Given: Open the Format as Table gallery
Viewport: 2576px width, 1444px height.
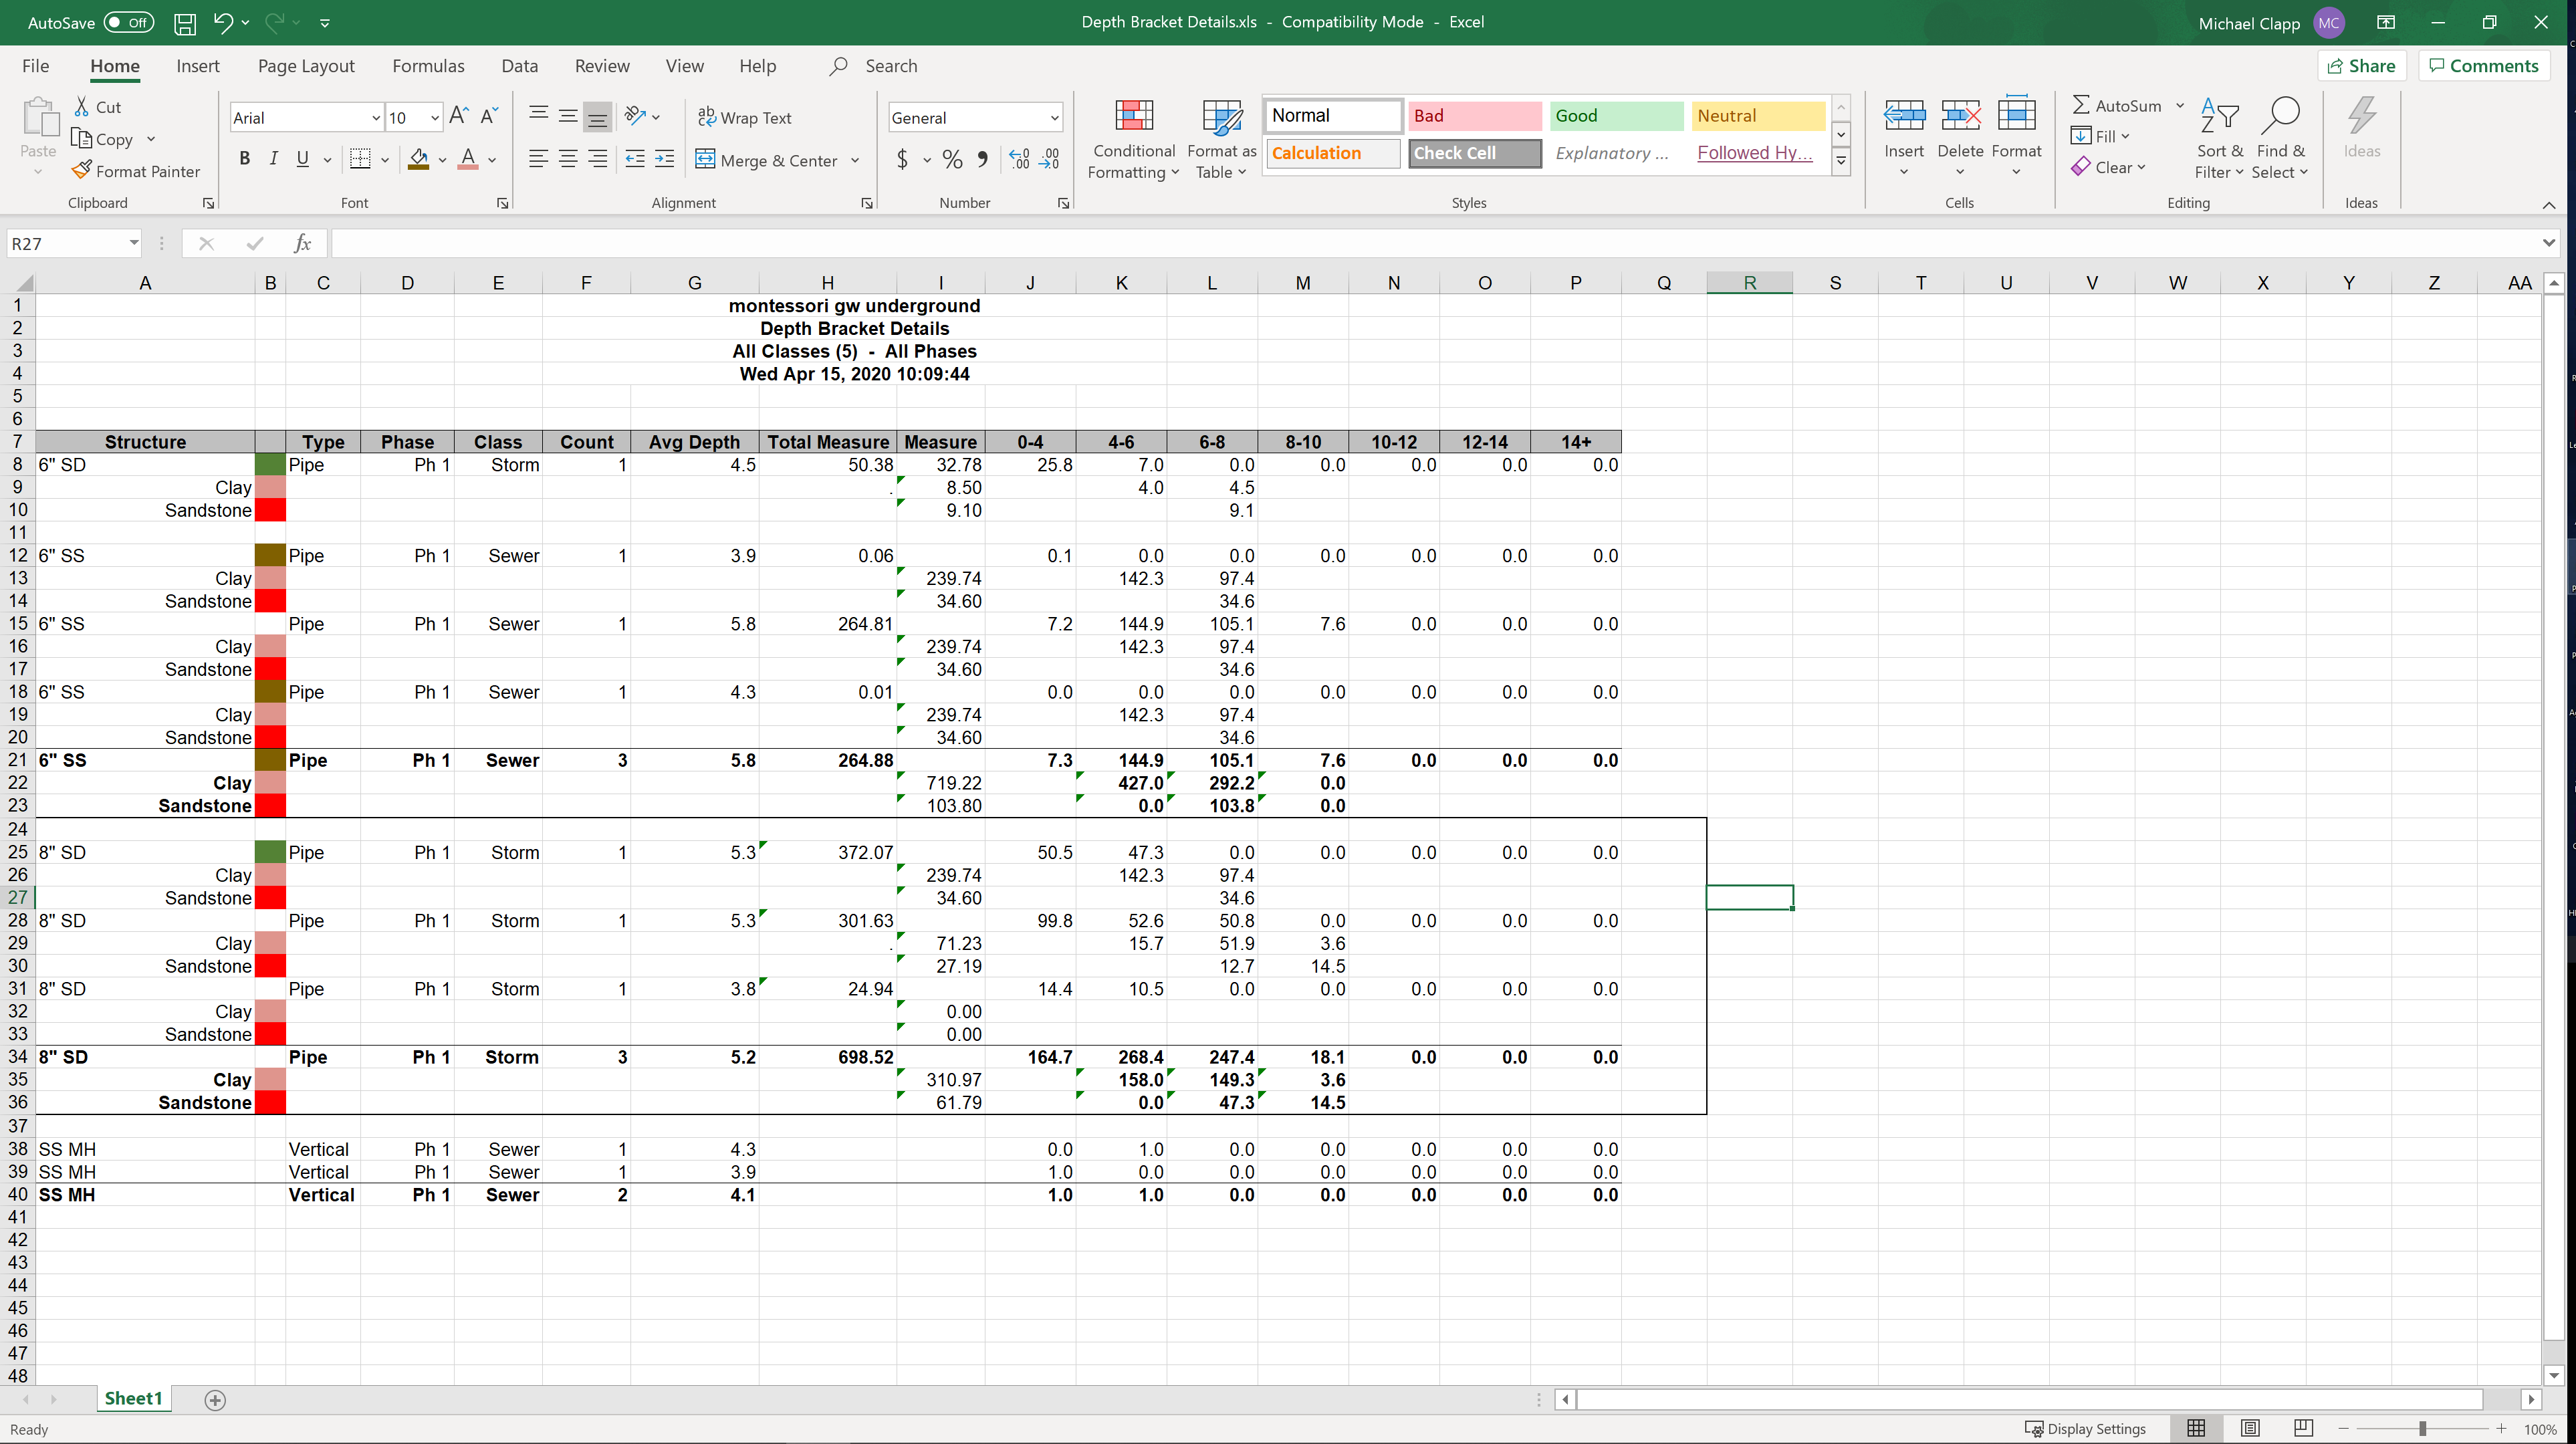Looking at the screenshot, I should (1221, 140).
